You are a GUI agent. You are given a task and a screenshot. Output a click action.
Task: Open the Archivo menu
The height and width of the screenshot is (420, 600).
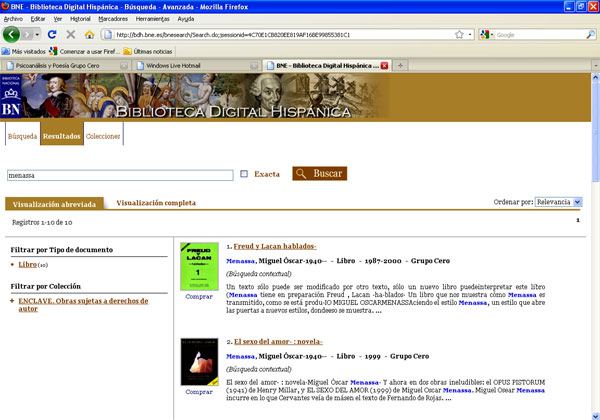click(13, 19)
